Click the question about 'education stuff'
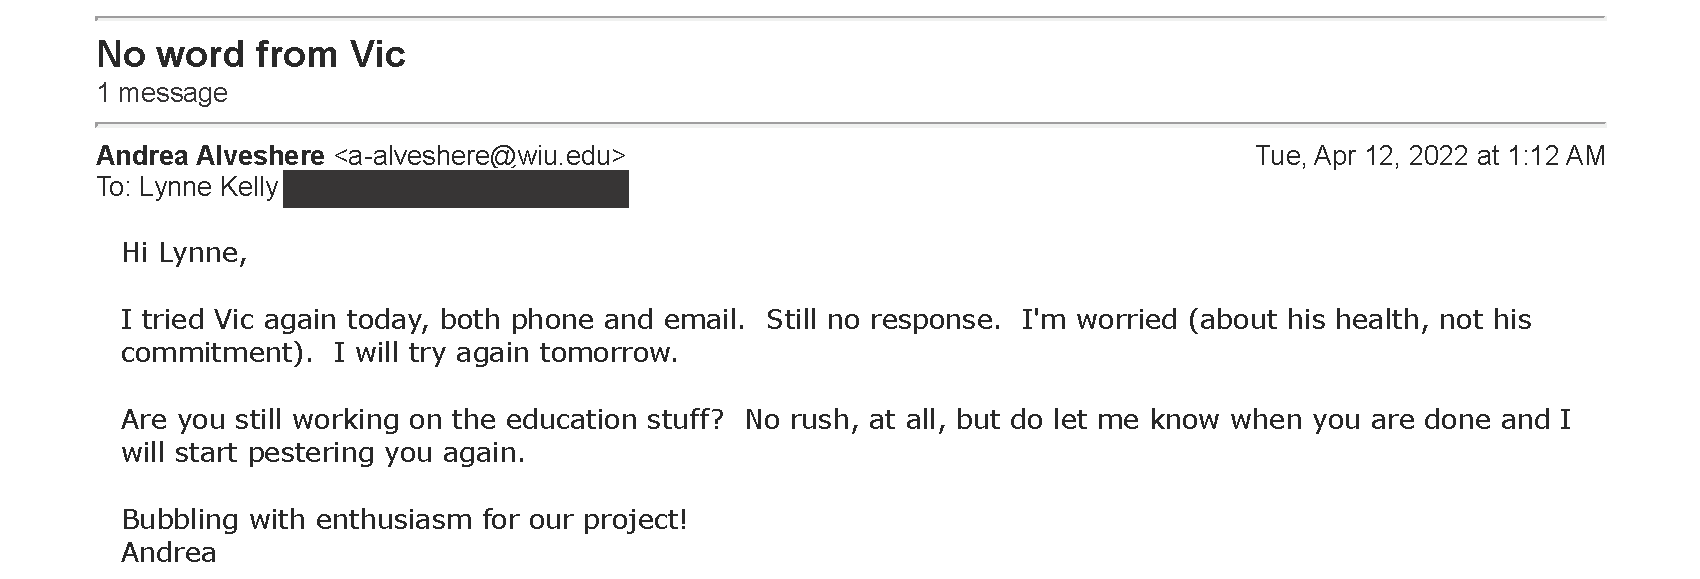 tap(422, 420)
